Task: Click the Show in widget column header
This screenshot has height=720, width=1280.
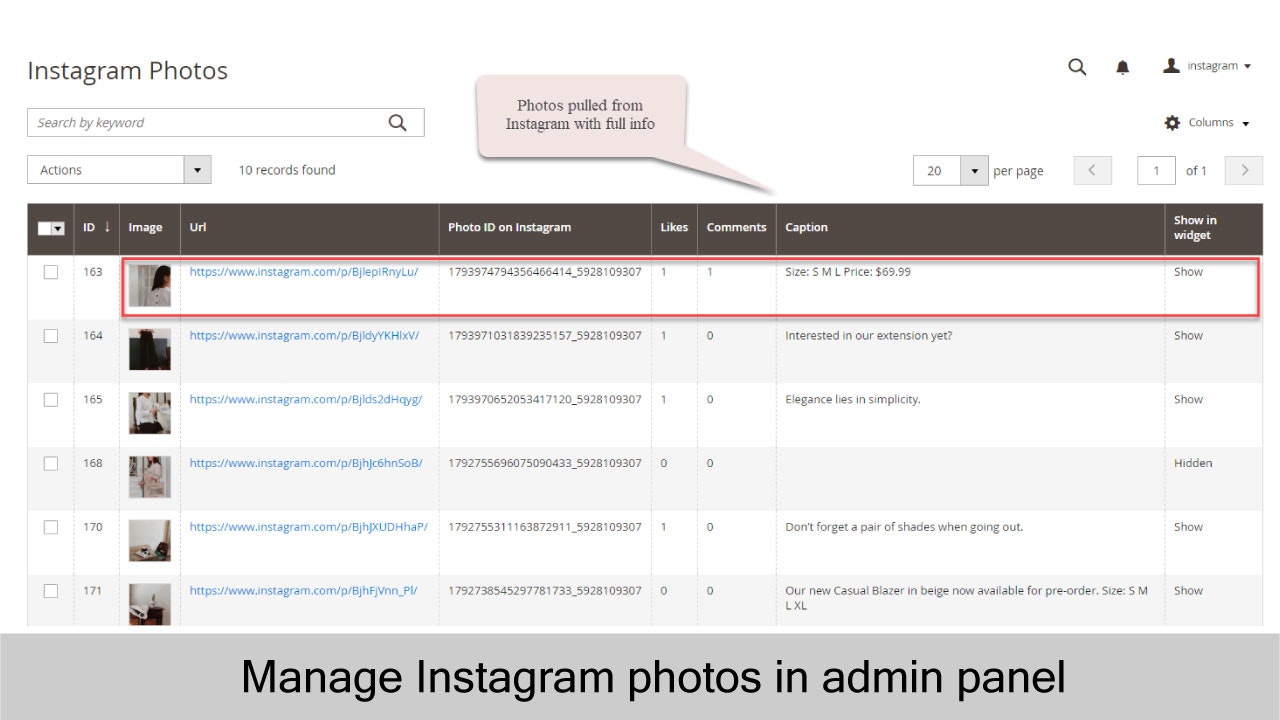Action: point(1193,228)
